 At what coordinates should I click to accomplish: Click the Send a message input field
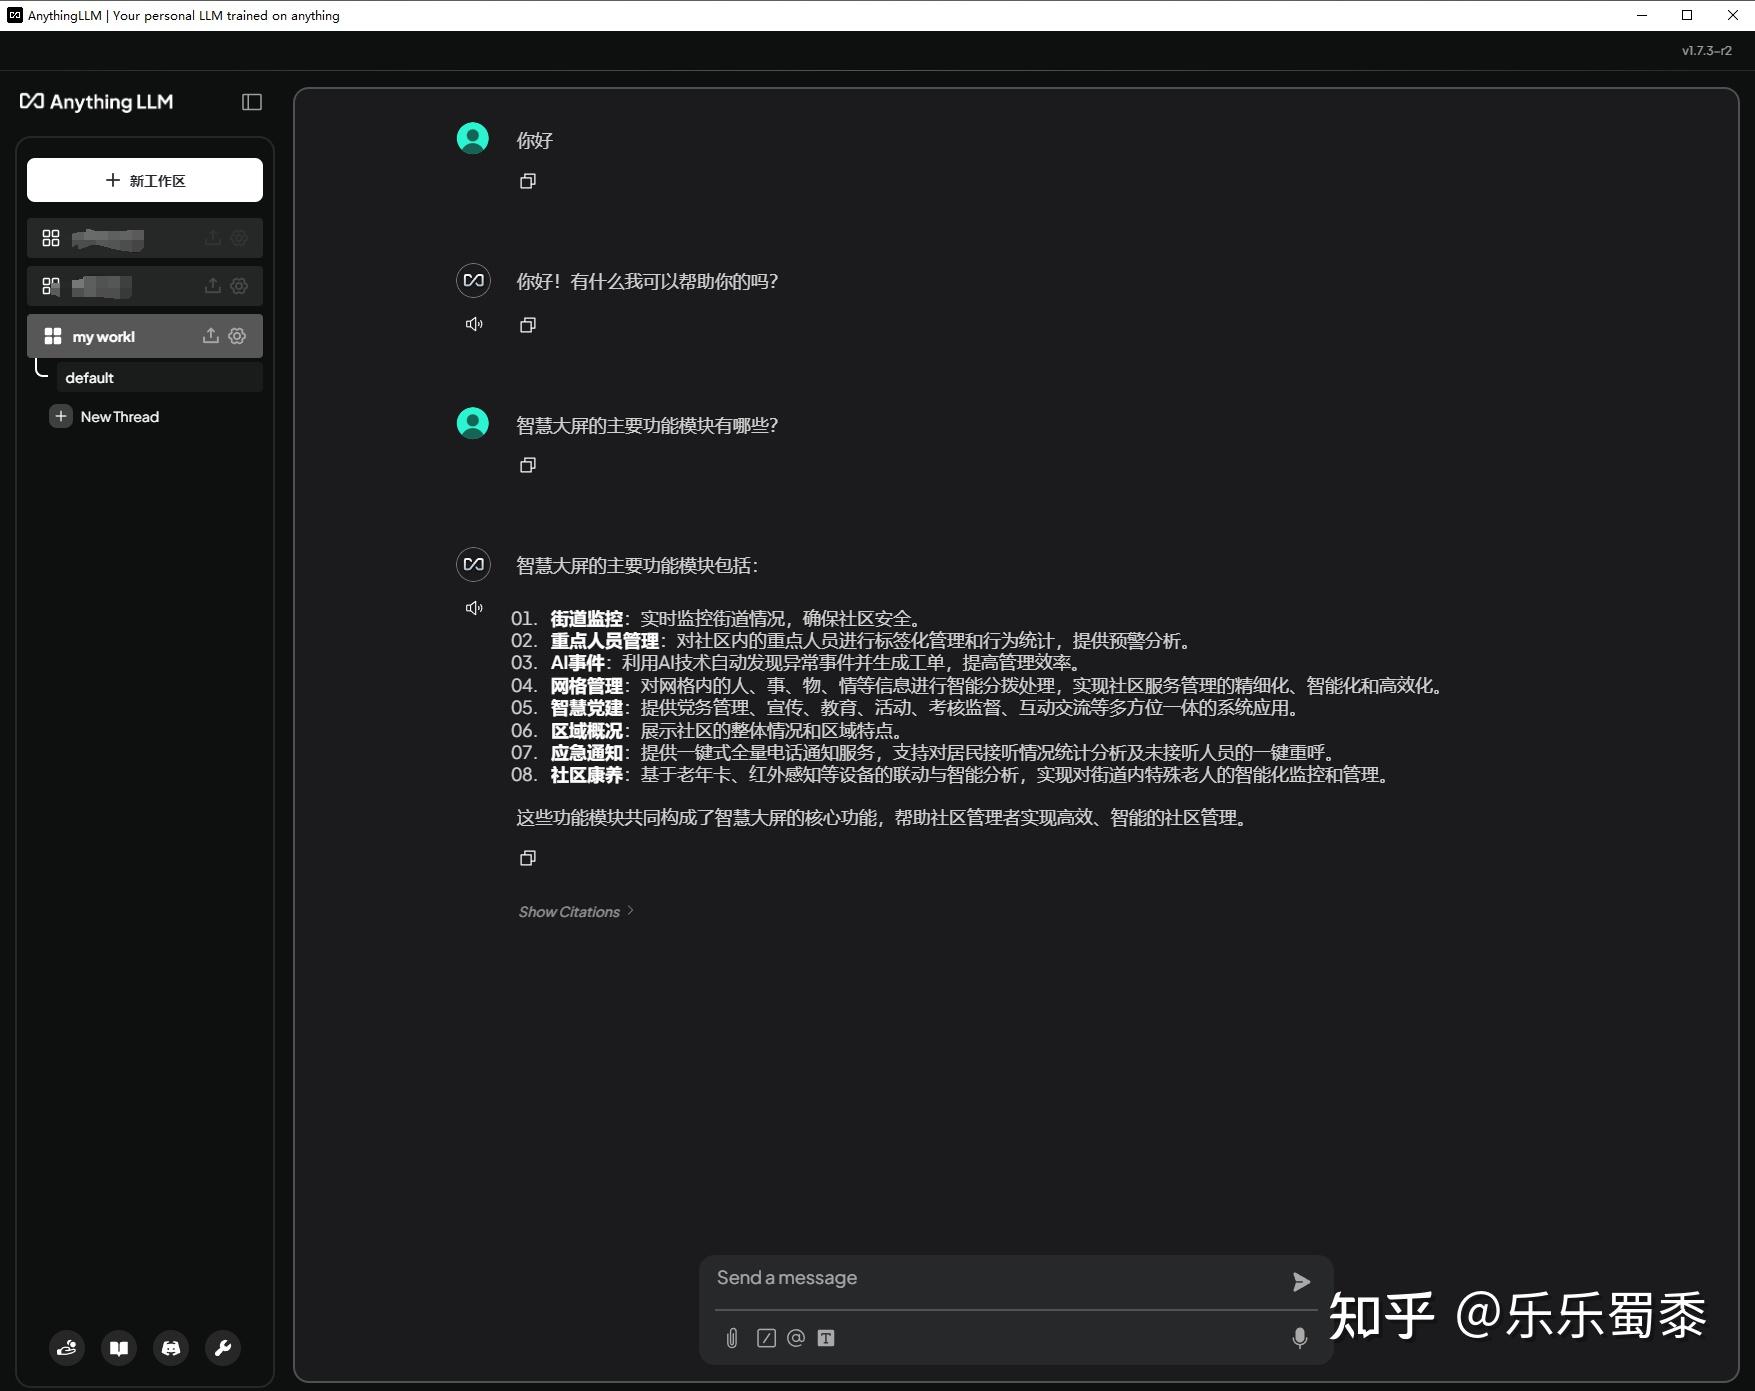click(1000, 1277)
